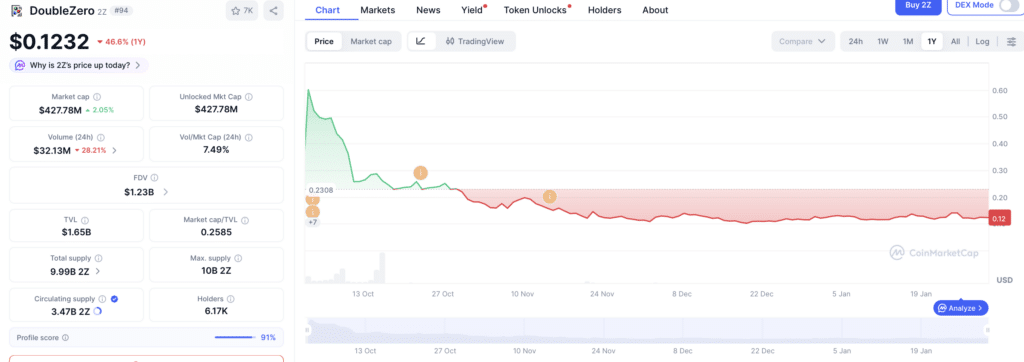1024x362 pixels.
Task: Open TVL info icon
Action: pyautogui.click(x=85, y=220)
